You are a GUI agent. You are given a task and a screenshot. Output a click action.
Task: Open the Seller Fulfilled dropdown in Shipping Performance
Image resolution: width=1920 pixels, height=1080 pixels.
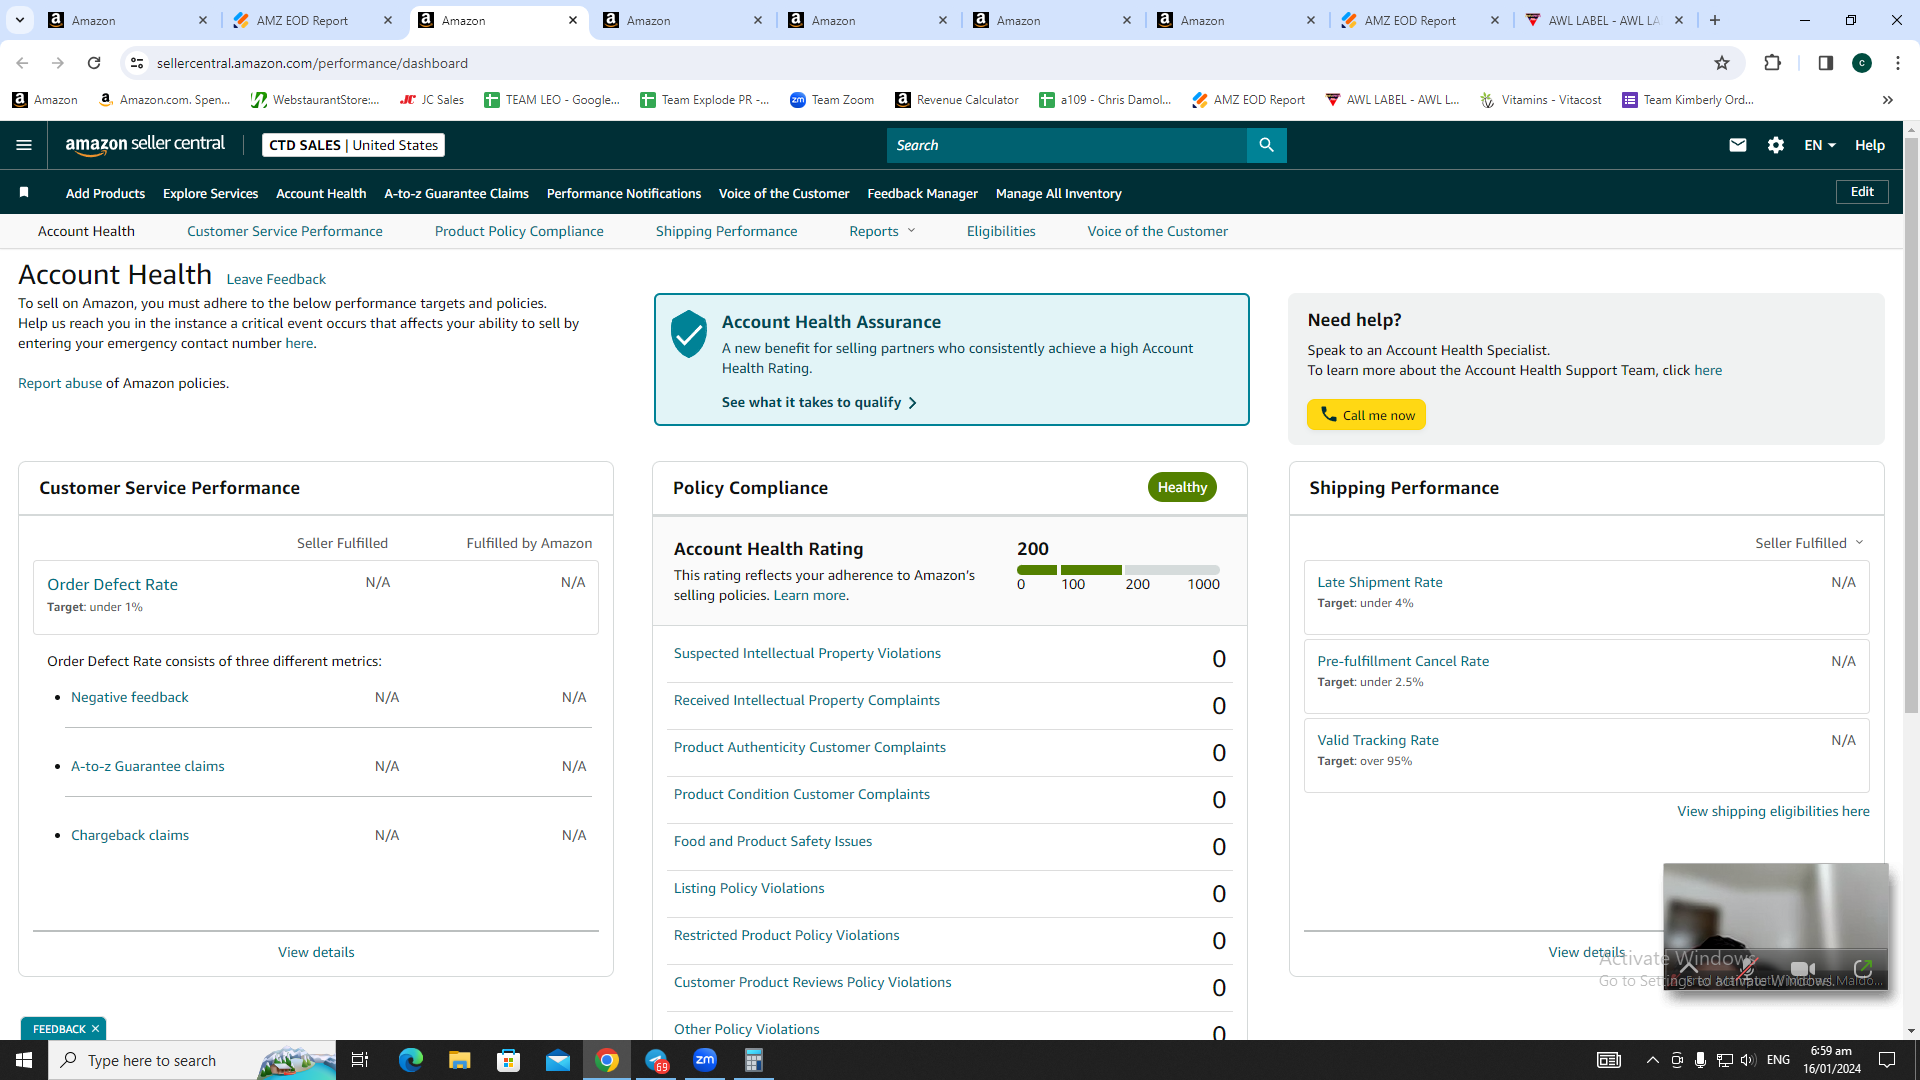click(1809, 543)
